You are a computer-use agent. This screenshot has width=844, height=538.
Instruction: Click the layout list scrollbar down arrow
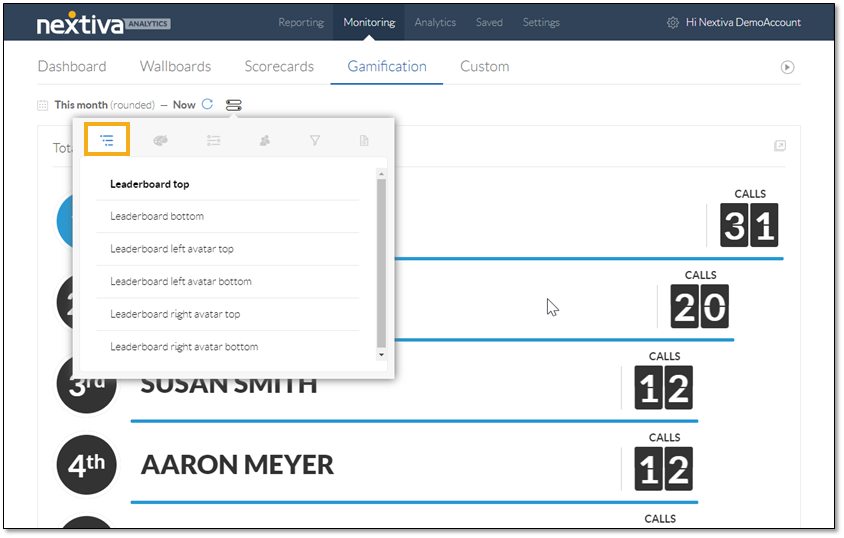point(381,355)
